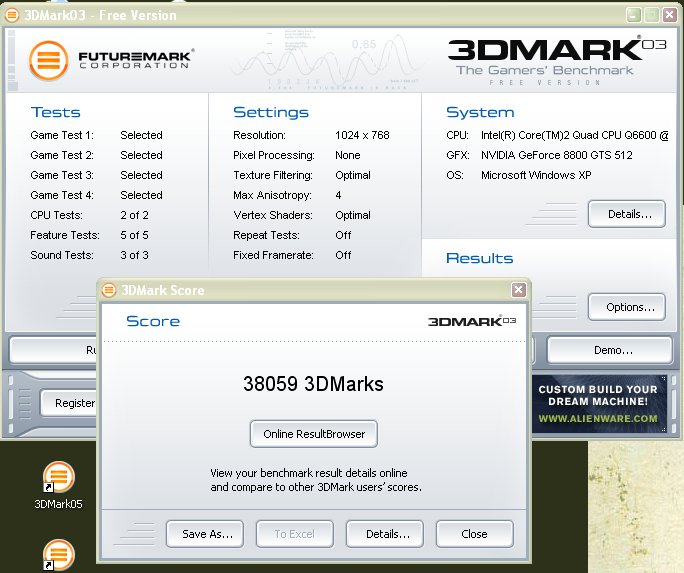Click the Repeat Tests value Off
684x573 pixels.
tap(343, 235)
